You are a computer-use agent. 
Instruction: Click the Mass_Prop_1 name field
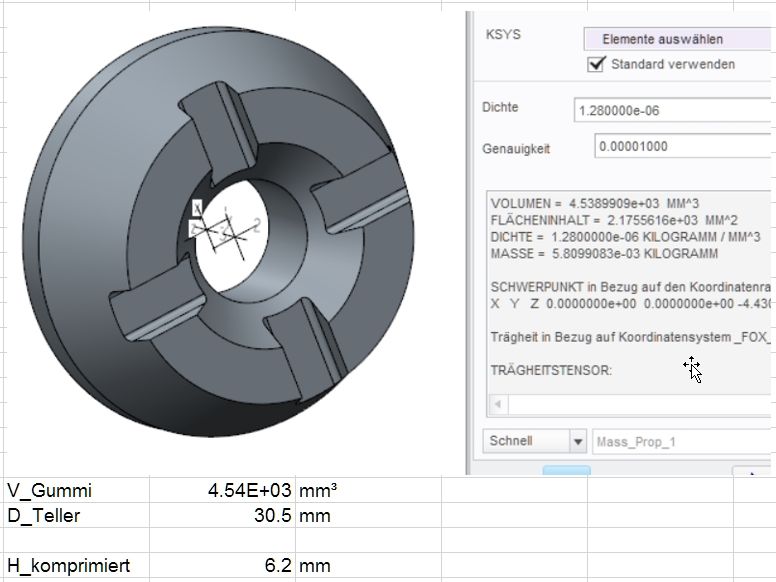[680, 442]
